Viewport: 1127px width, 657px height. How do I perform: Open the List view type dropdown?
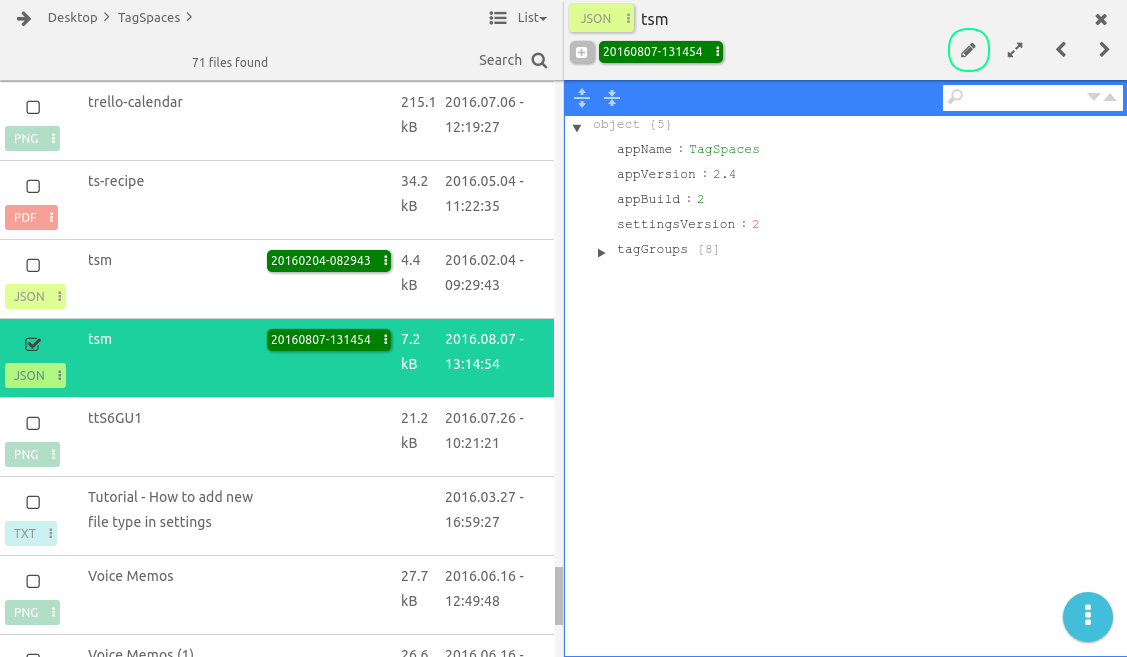click(x=521, y=17)
